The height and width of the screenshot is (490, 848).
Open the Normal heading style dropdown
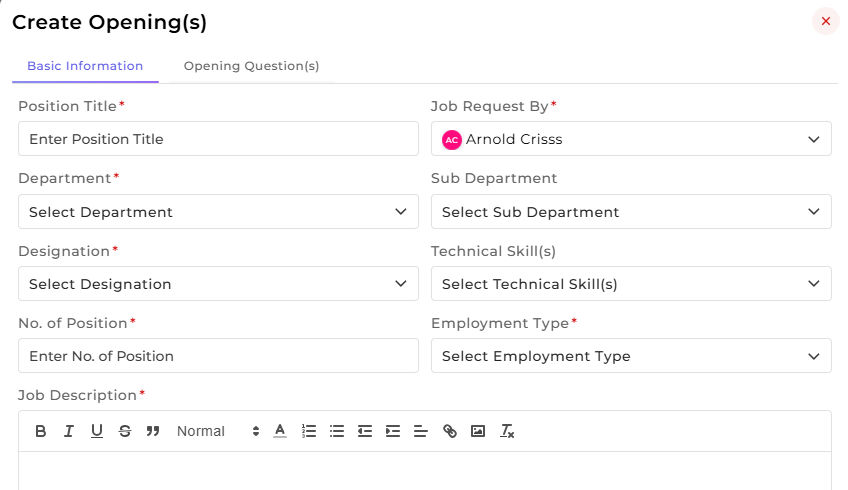(218, 431)
